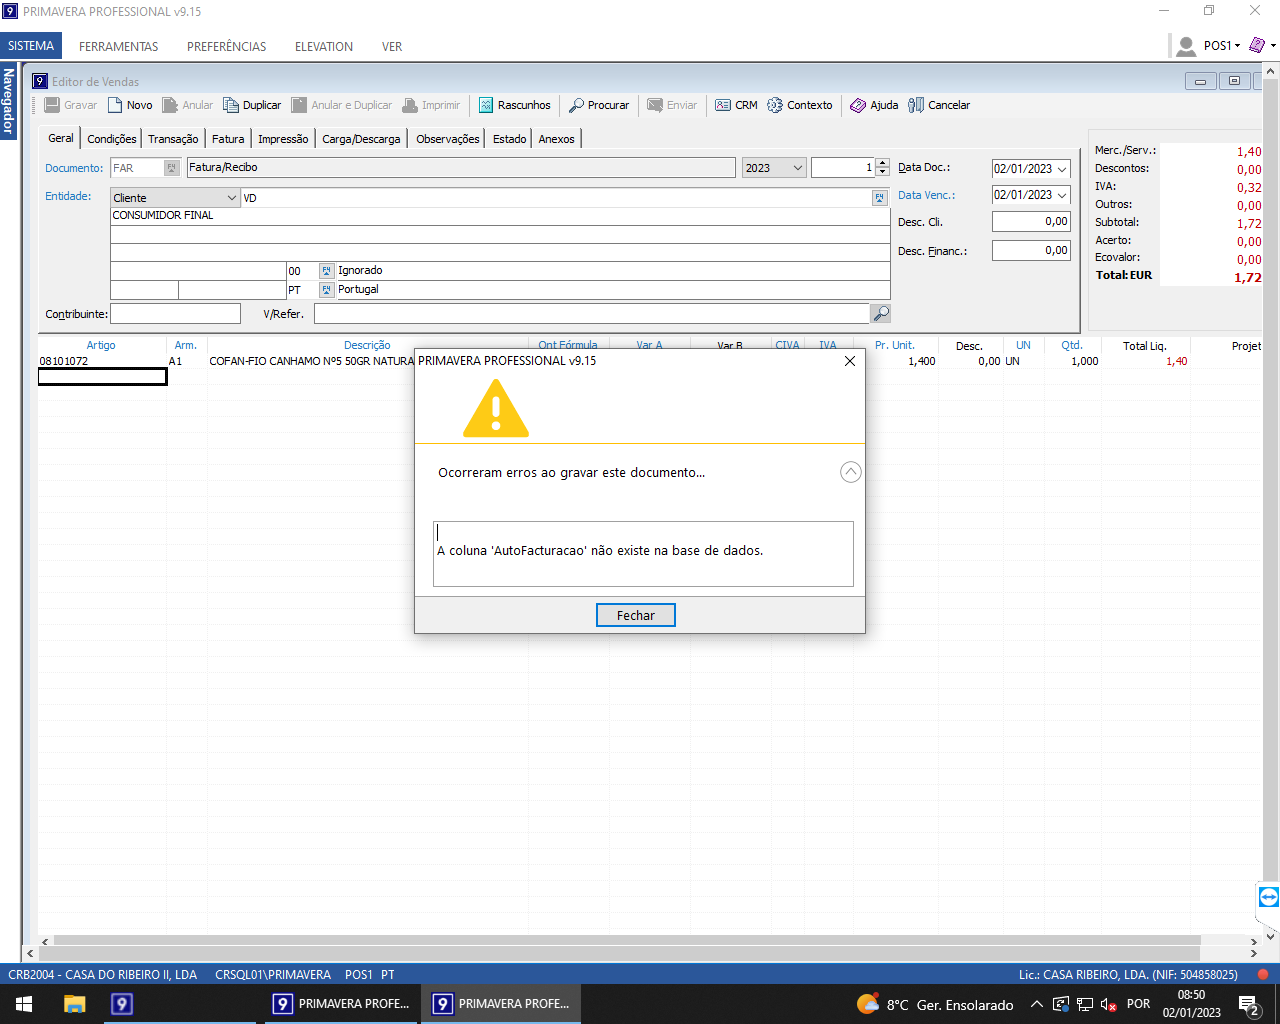Click the Contribuinte input field

(175, 314)
